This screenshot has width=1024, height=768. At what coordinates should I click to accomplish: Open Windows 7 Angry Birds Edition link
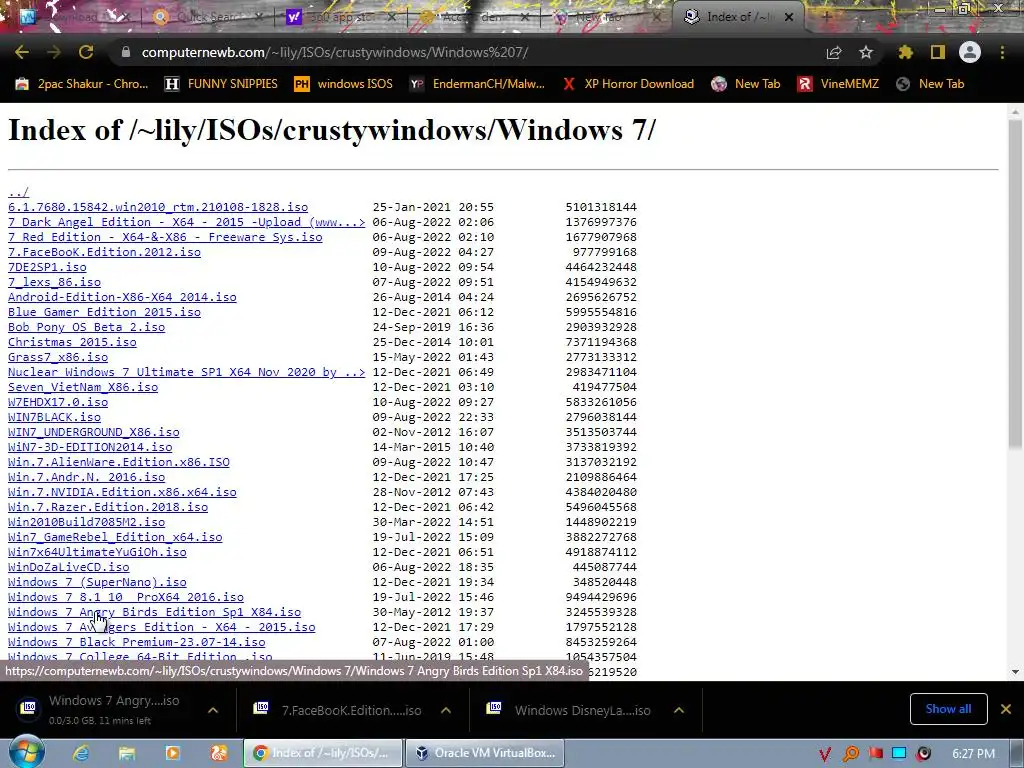point(154,613)
